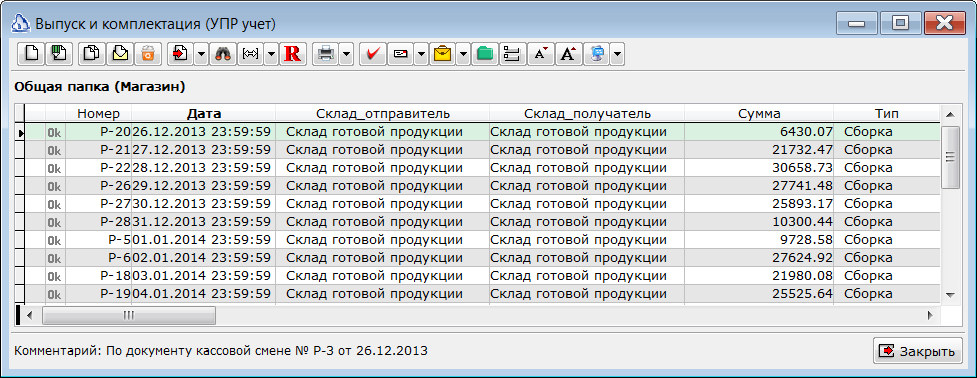Click the horizontal scrollbar right arrow
This screenshot has height=378, width=977.
[x=930, y=315]
